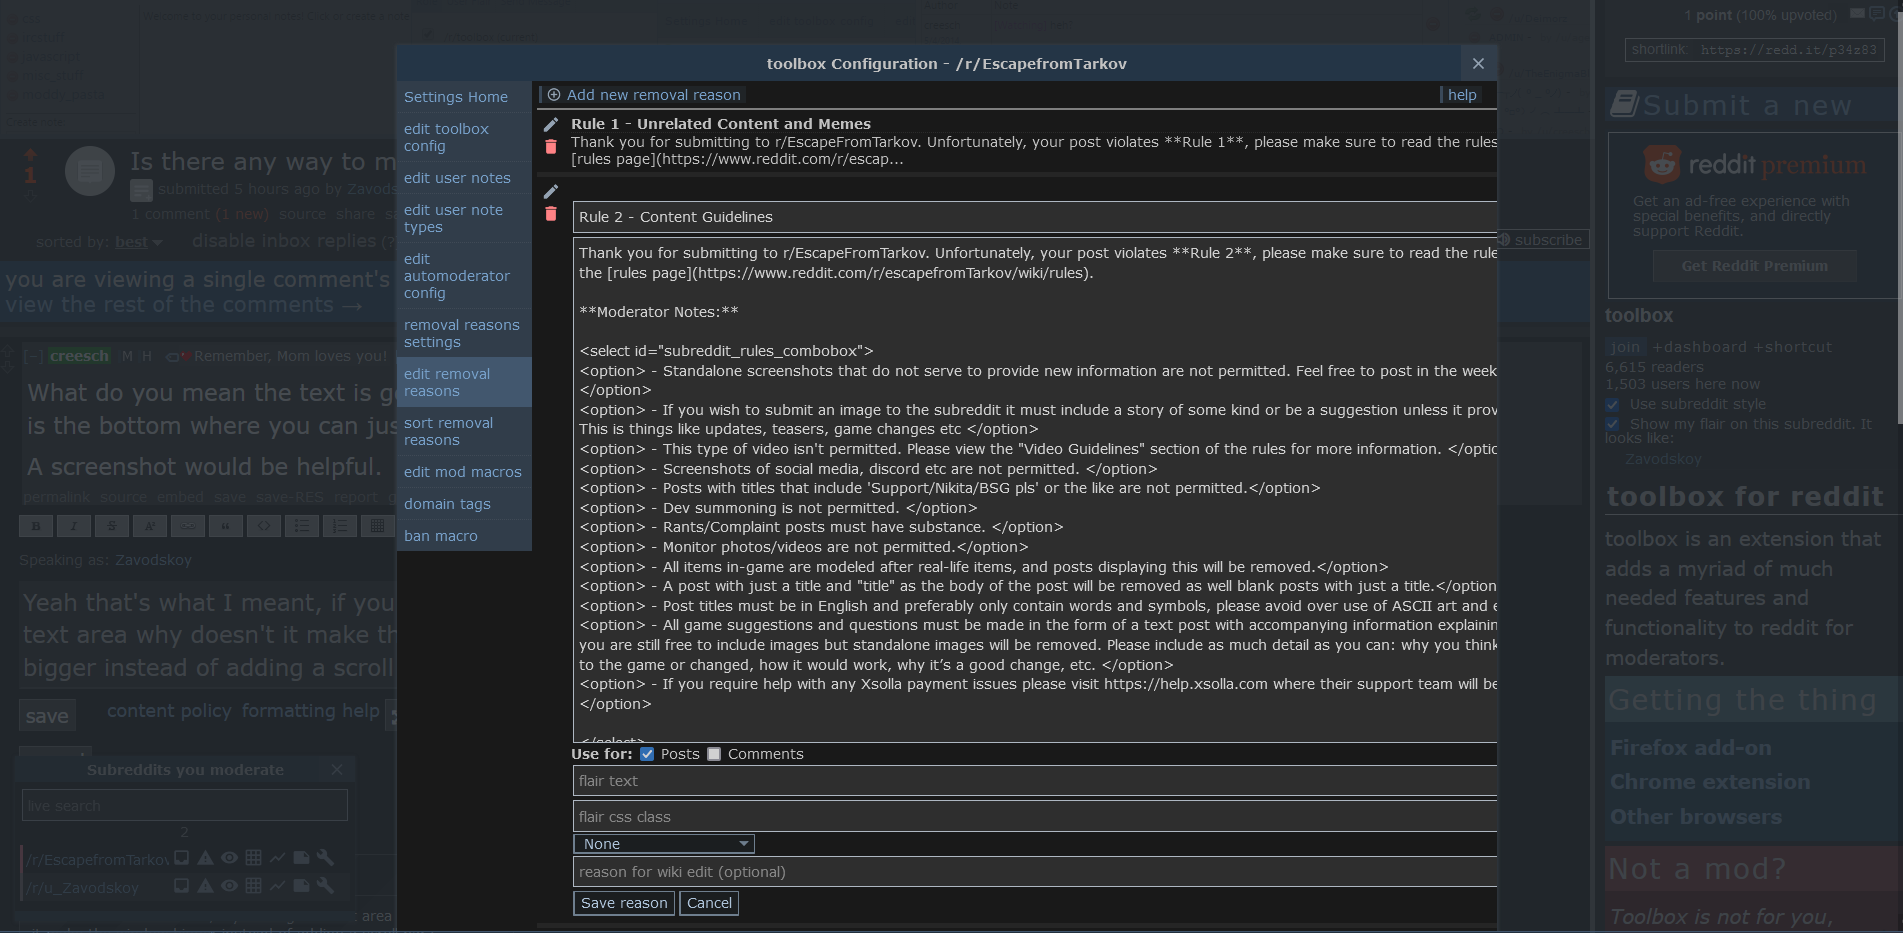Select 'edit user notes' menu item

464,178
